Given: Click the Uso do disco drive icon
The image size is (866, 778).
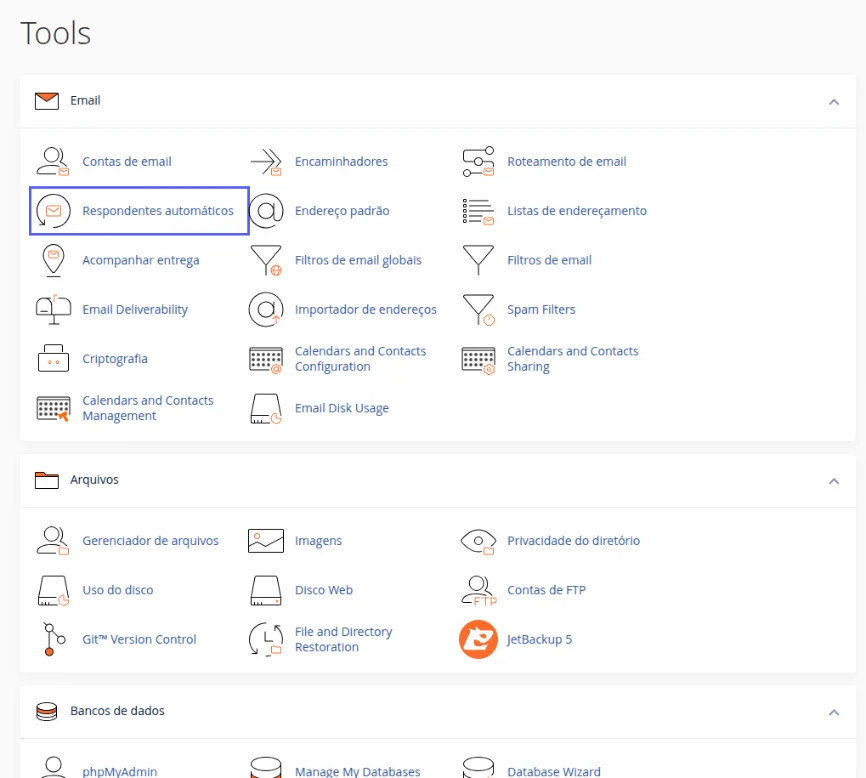Looking at the screenshot, I should tap(54, 590).
